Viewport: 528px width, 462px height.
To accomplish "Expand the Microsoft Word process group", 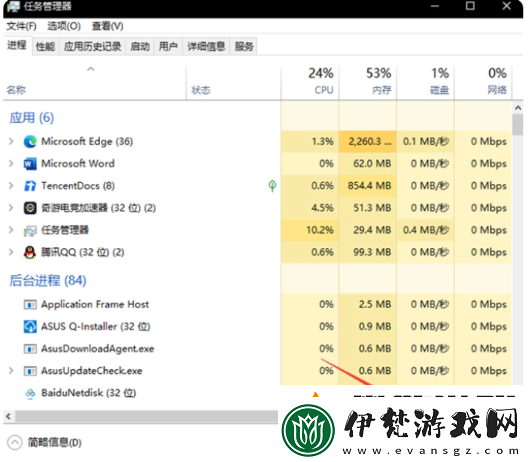I will pos(11,164).
